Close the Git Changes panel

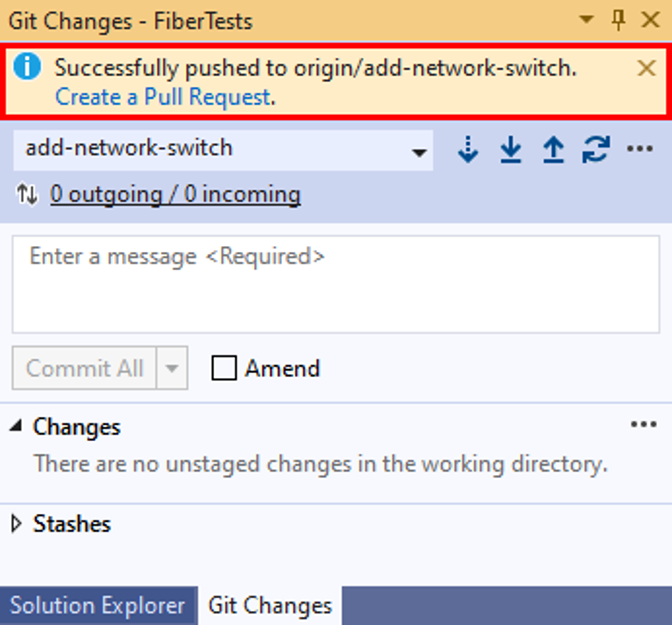pyautogui.click(x=650, y=20)
